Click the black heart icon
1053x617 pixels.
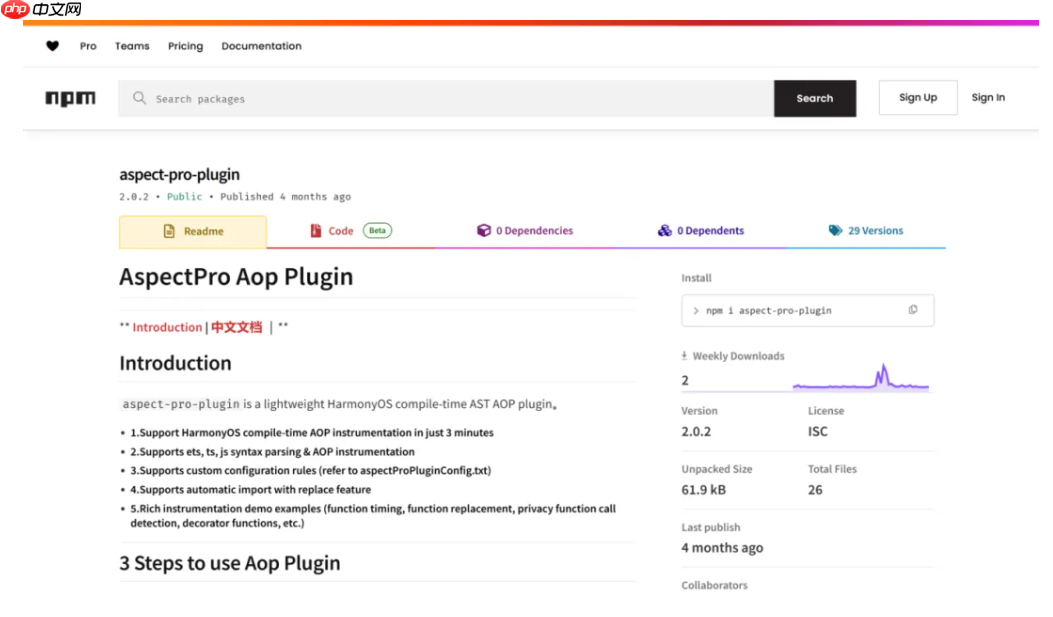(x=53, y=46)
